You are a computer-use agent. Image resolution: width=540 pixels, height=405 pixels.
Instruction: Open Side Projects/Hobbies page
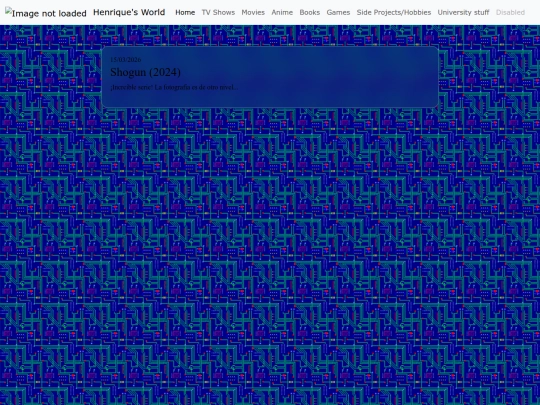coord(394,12)
